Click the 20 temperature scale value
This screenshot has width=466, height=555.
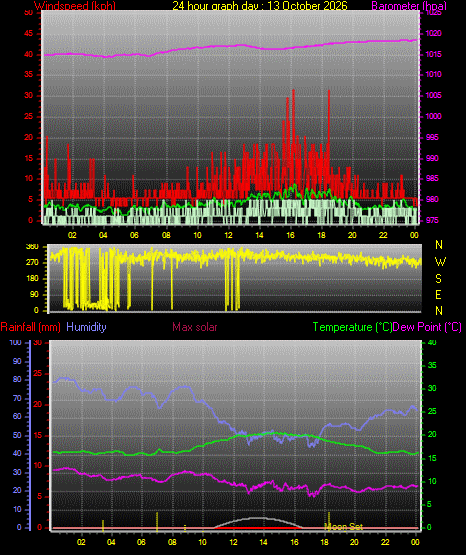point(432,435)
